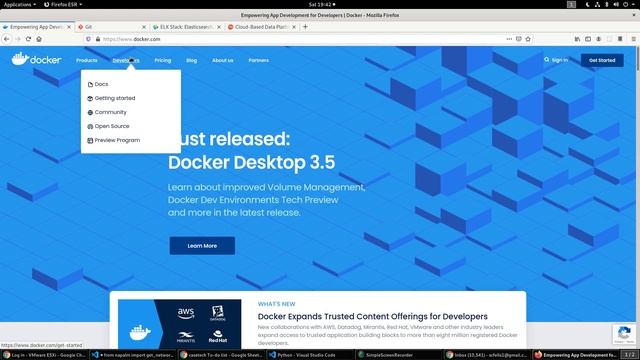The image size is (640, 360).
Task: Open the Products nav menu
Action: 87,60
